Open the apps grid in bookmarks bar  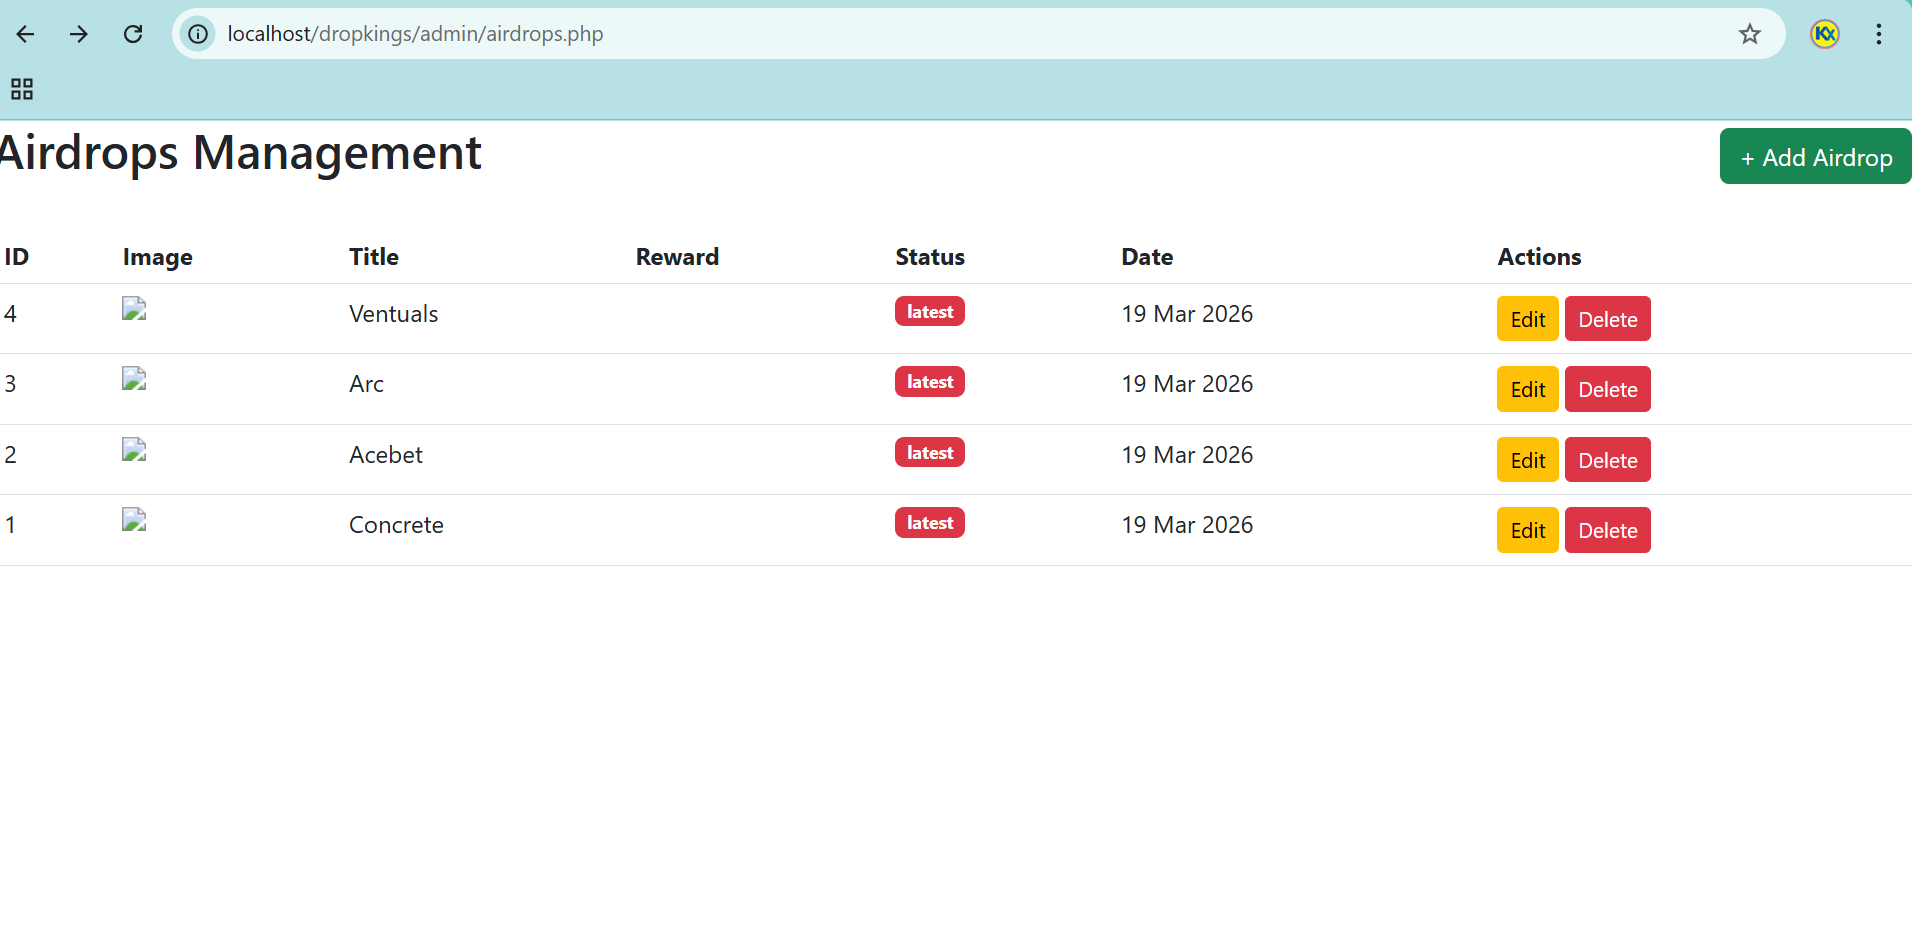click(x=22, y=89)
